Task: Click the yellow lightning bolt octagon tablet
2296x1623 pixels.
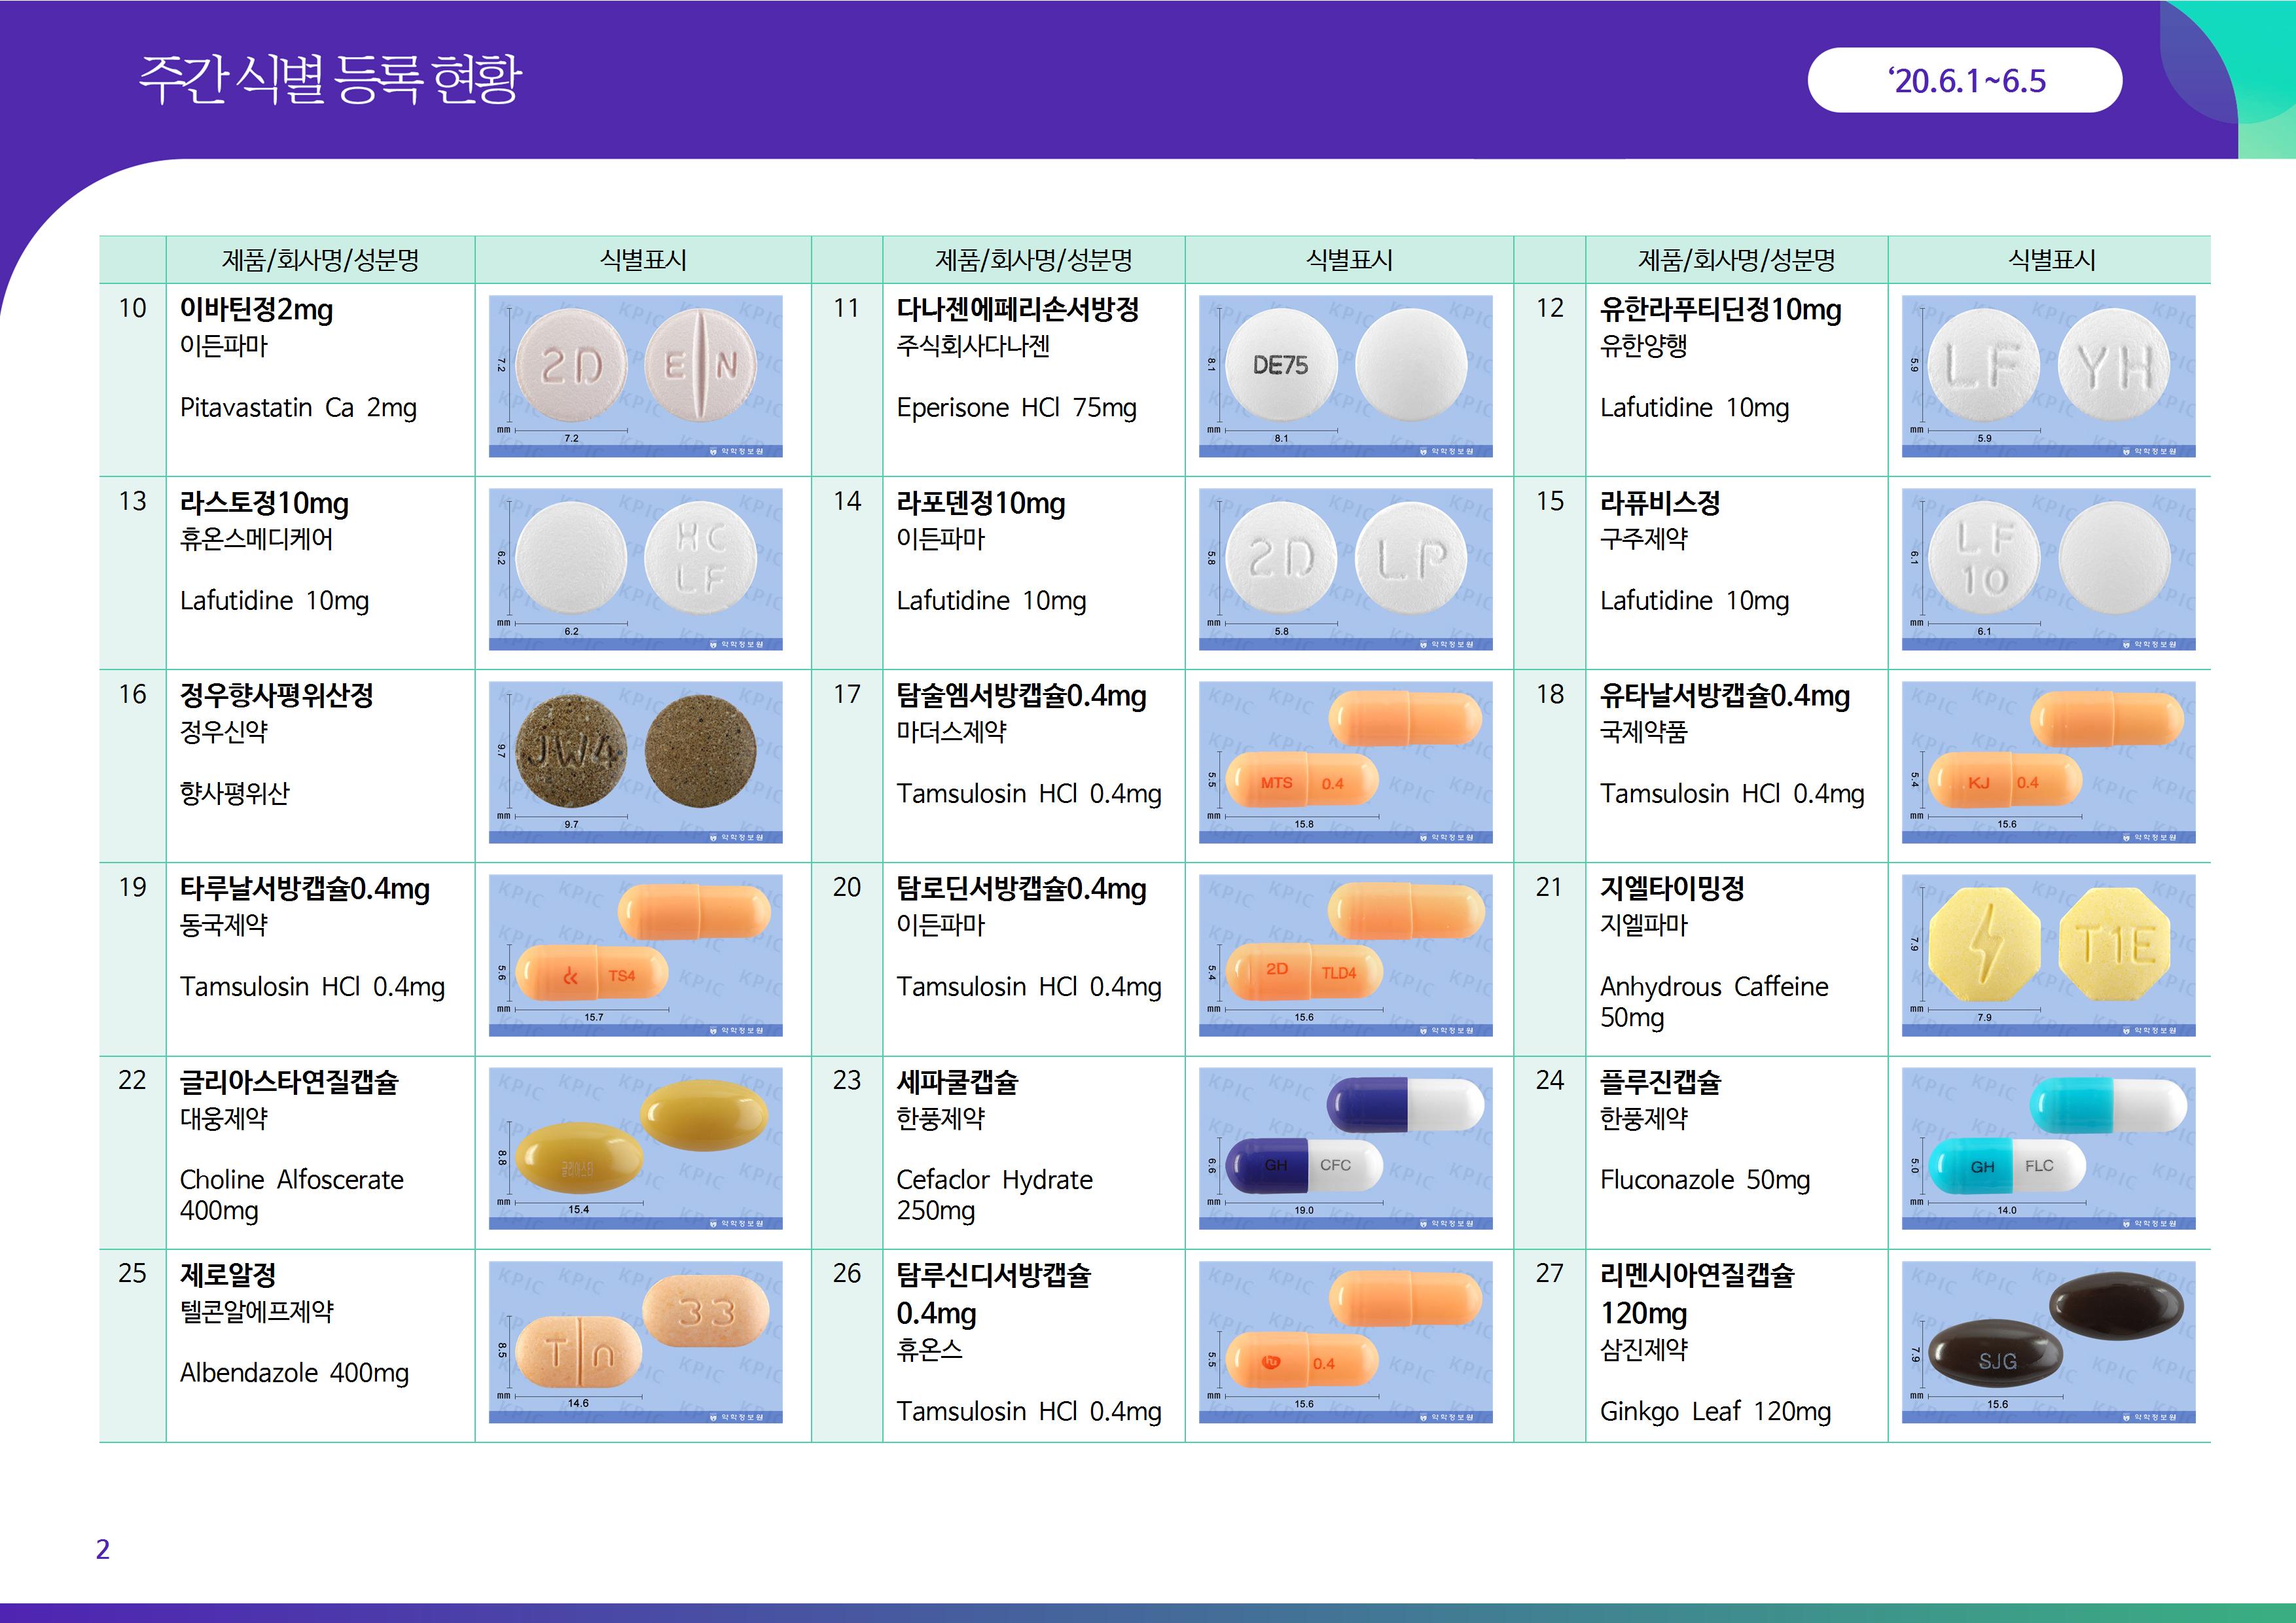Action: click(x=1984, y=945)
